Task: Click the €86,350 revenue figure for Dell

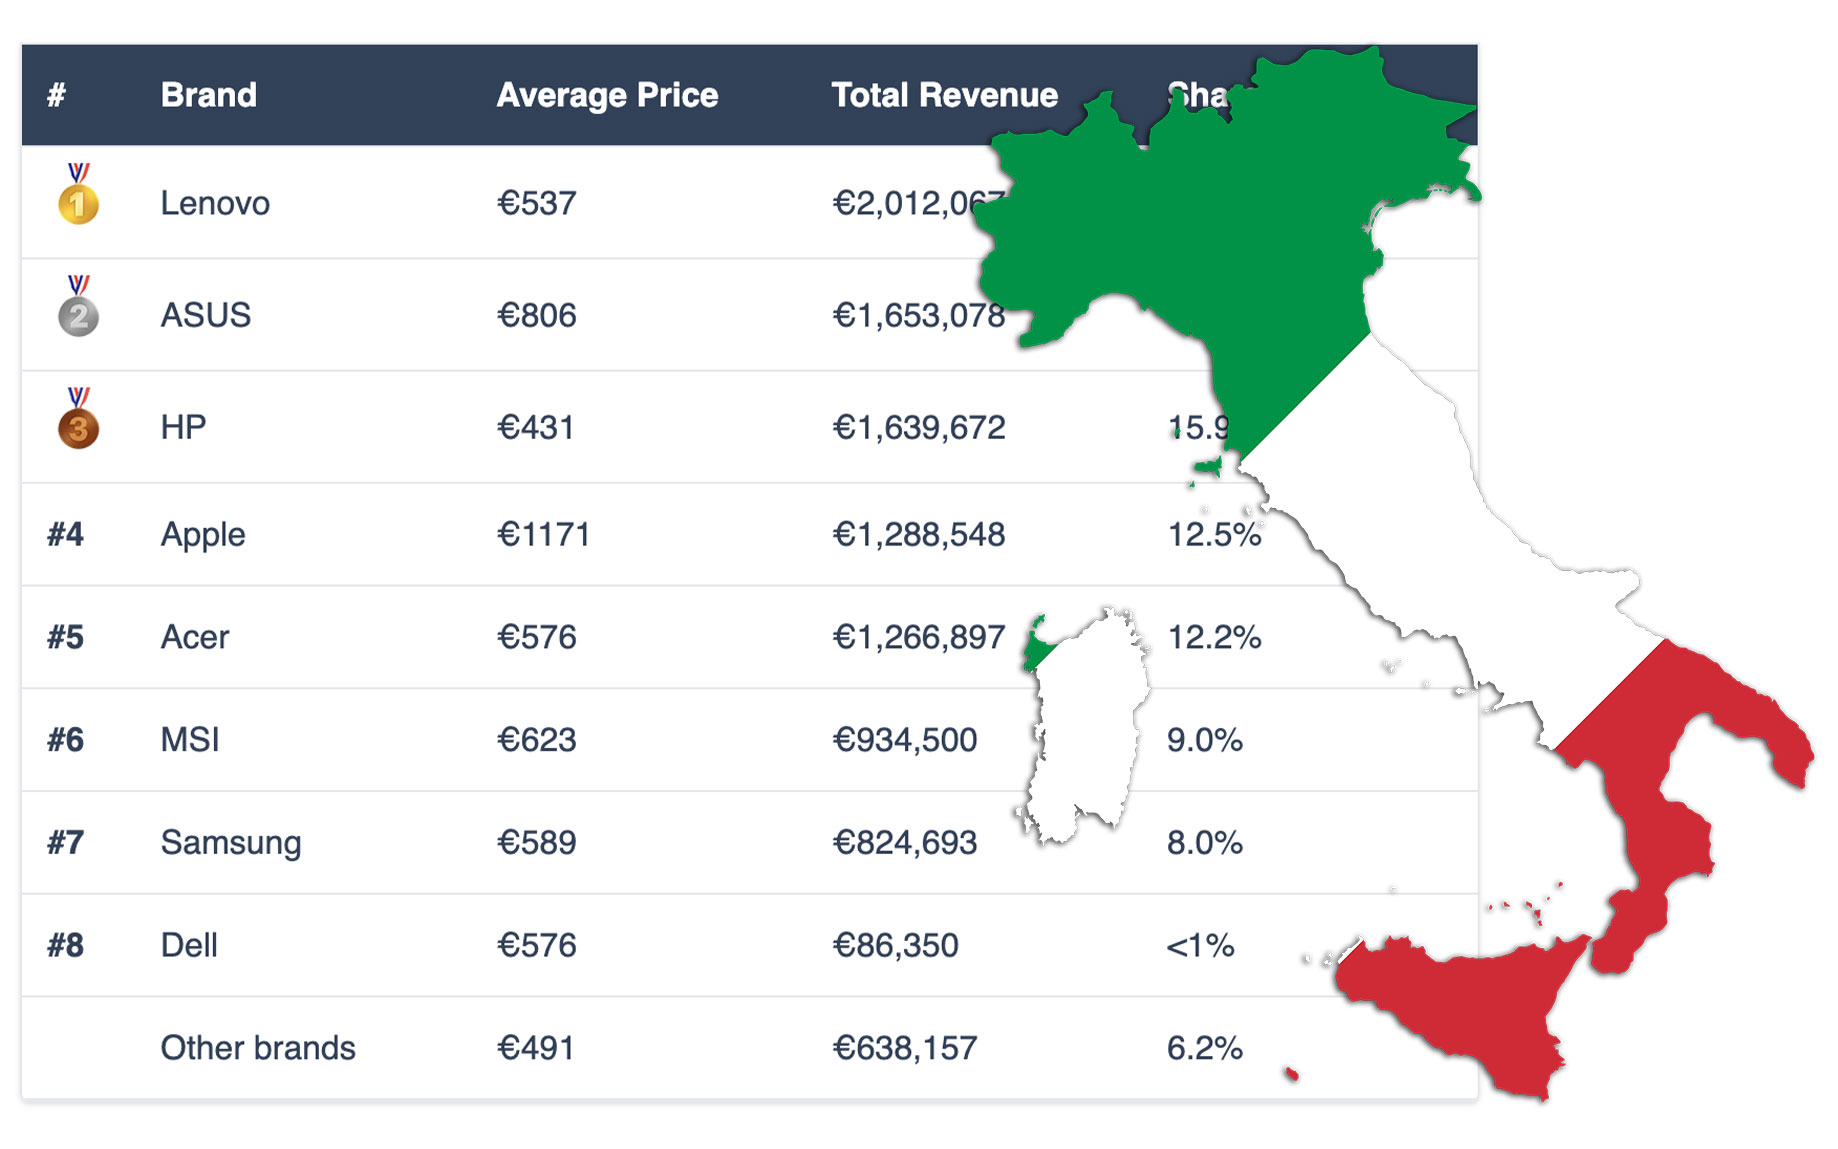Action: (895, 944)
